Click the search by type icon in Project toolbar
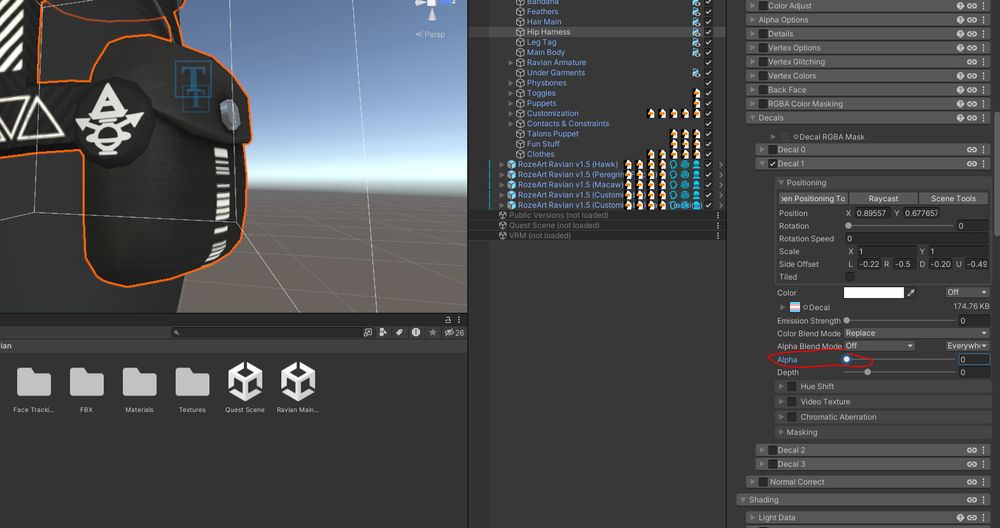Image resolution: width=1000 pixels, height=528 pixels. tap(383, 332)
